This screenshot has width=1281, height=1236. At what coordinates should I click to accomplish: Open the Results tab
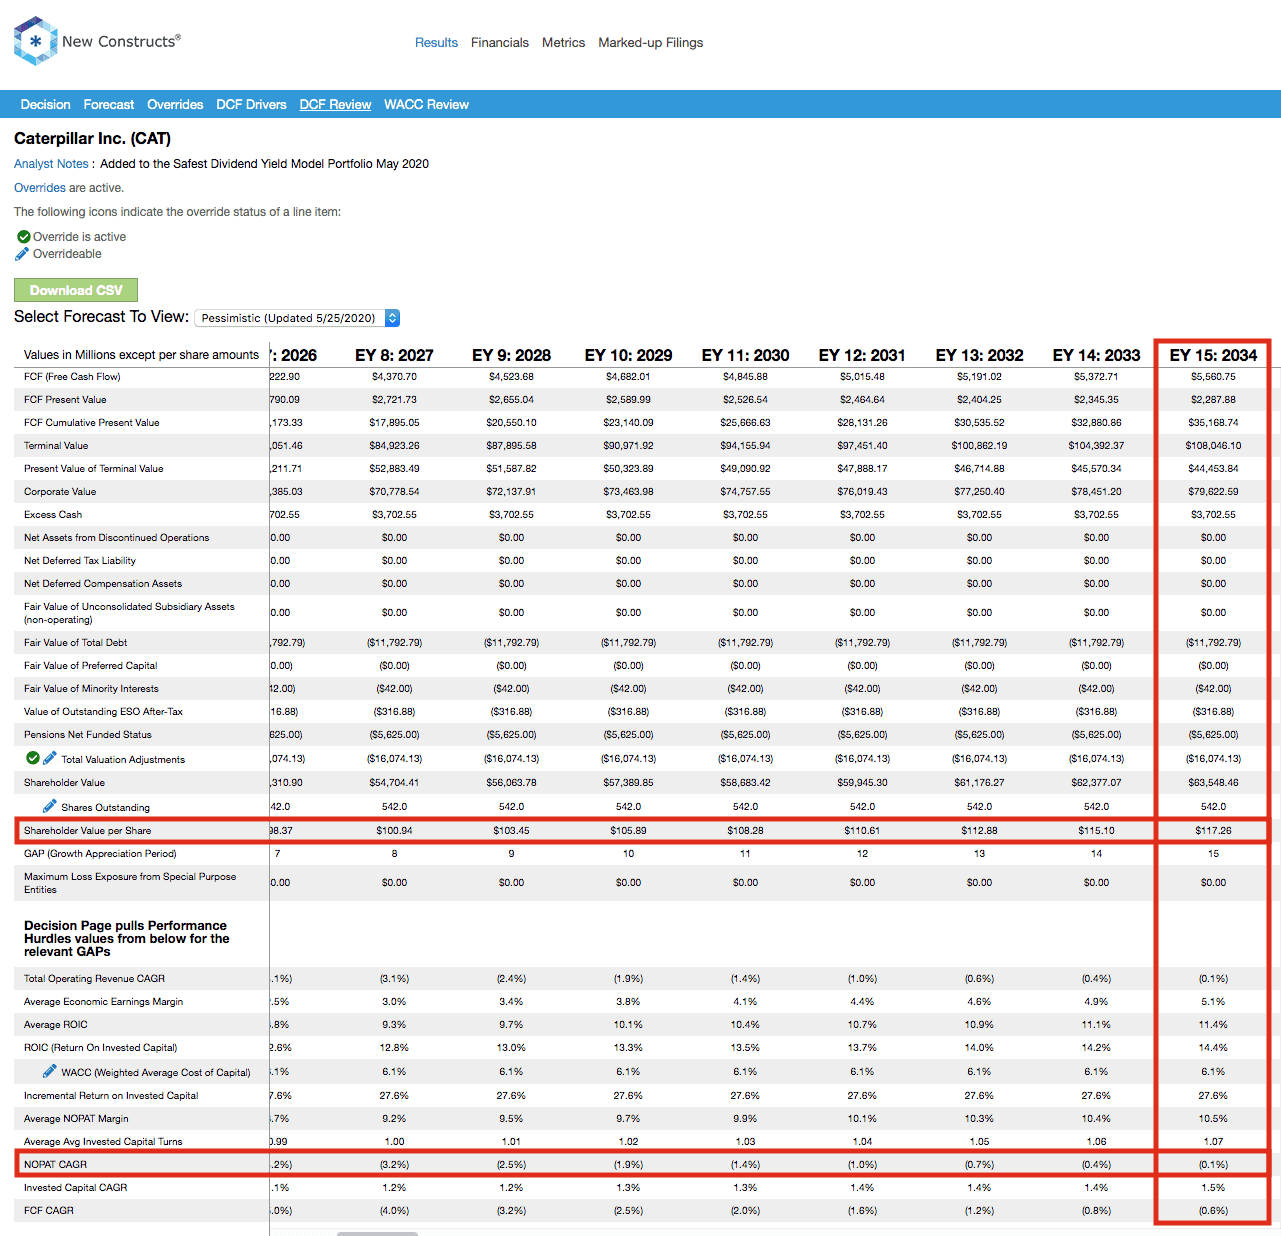click(436, 43)
